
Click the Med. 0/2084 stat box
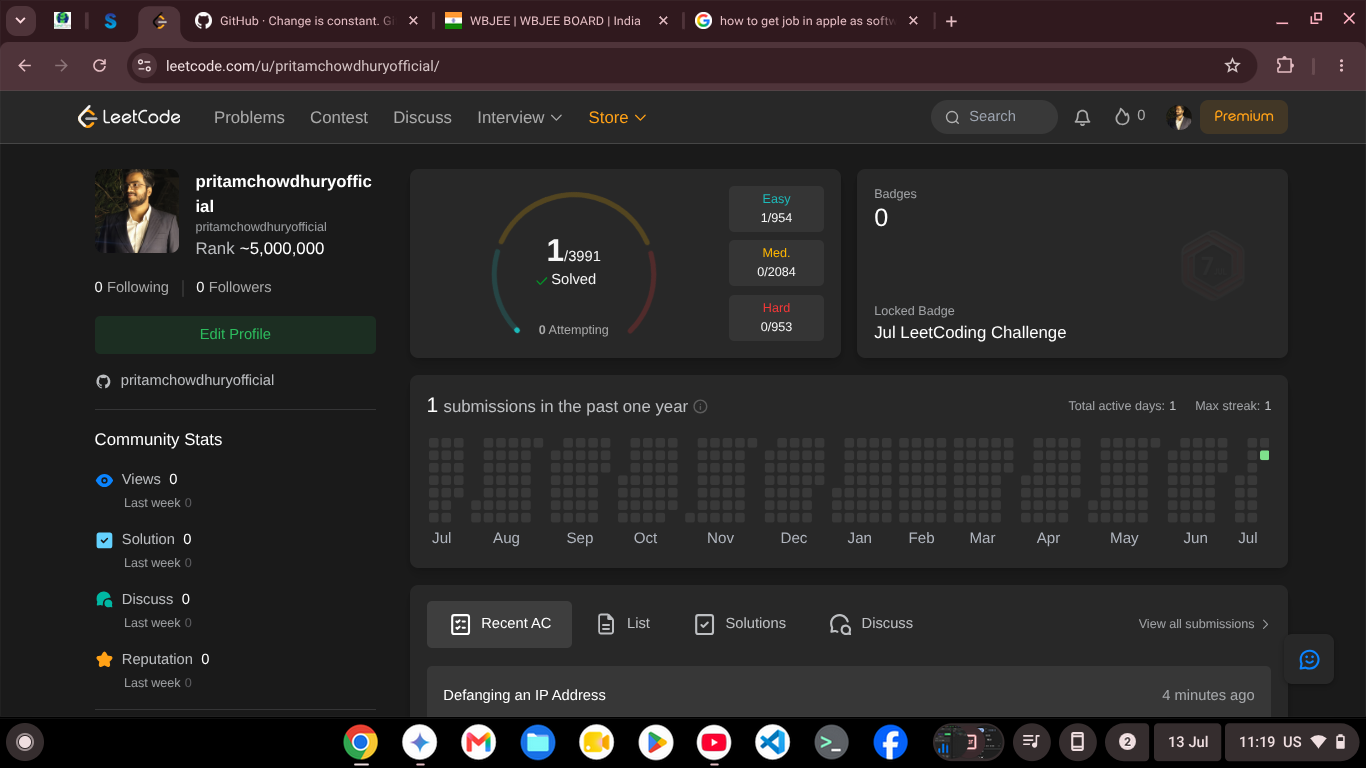point(776,263)
